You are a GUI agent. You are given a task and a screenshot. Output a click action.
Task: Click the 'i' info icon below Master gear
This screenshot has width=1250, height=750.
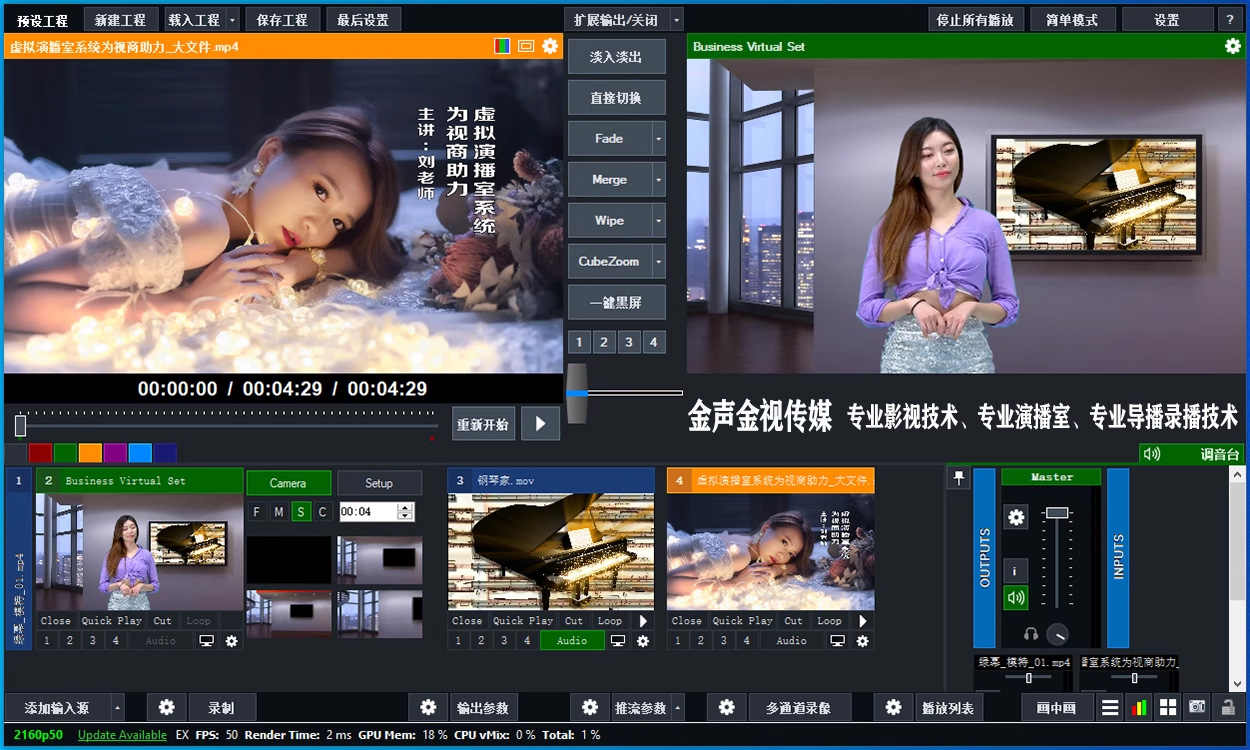[x=1015, y=571]
